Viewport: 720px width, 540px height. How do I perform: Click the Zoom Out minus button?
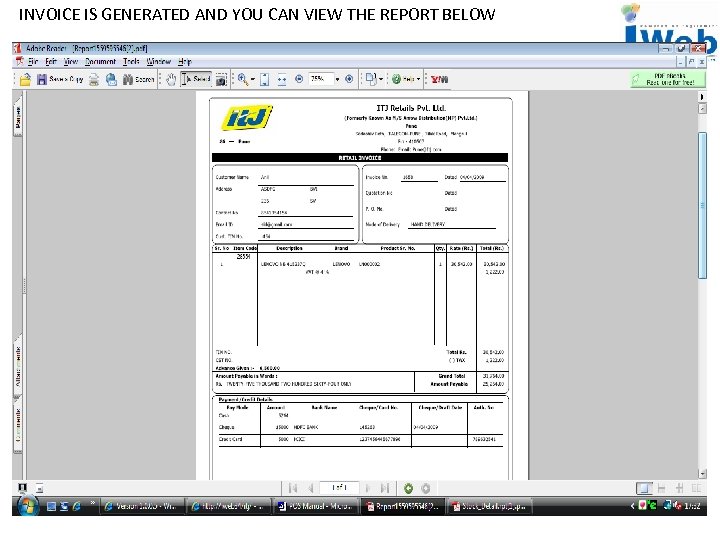(299, 79)
